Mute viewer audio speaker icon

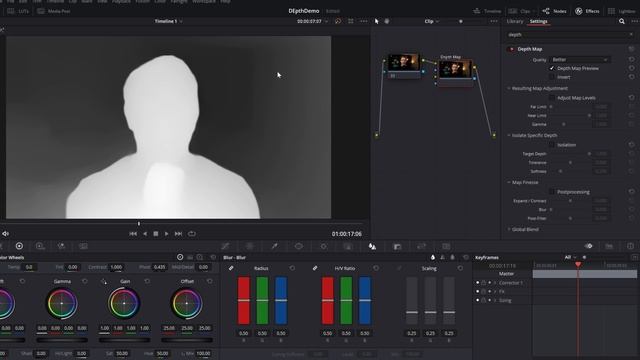pyautogui.click(x=6, y=233)
